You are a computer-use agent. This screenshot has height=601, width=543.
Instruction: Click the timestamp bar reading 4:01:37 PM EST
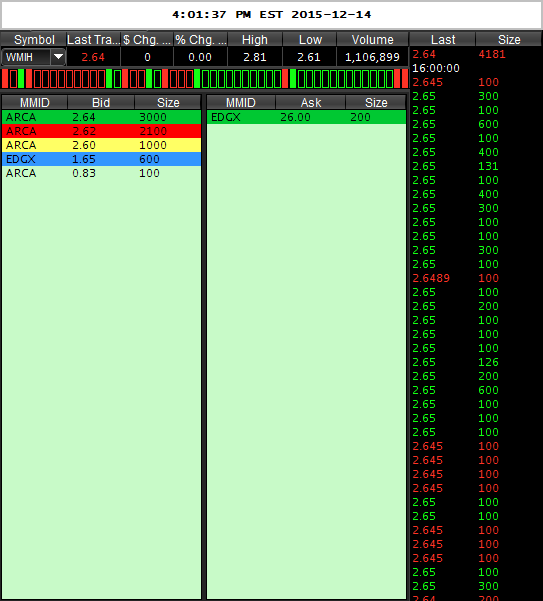tap(271, 15)
